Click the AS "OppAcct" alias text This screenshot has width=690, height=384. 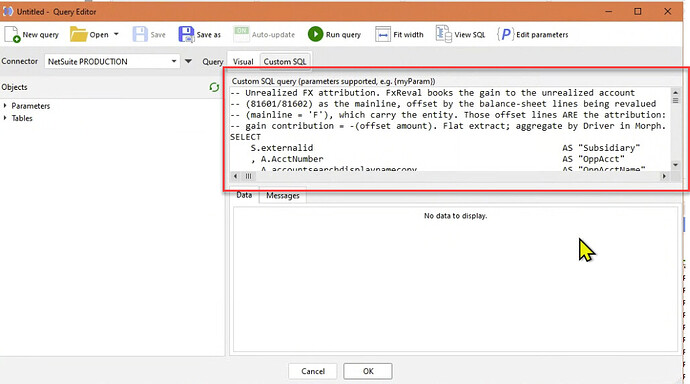(593, 159)
